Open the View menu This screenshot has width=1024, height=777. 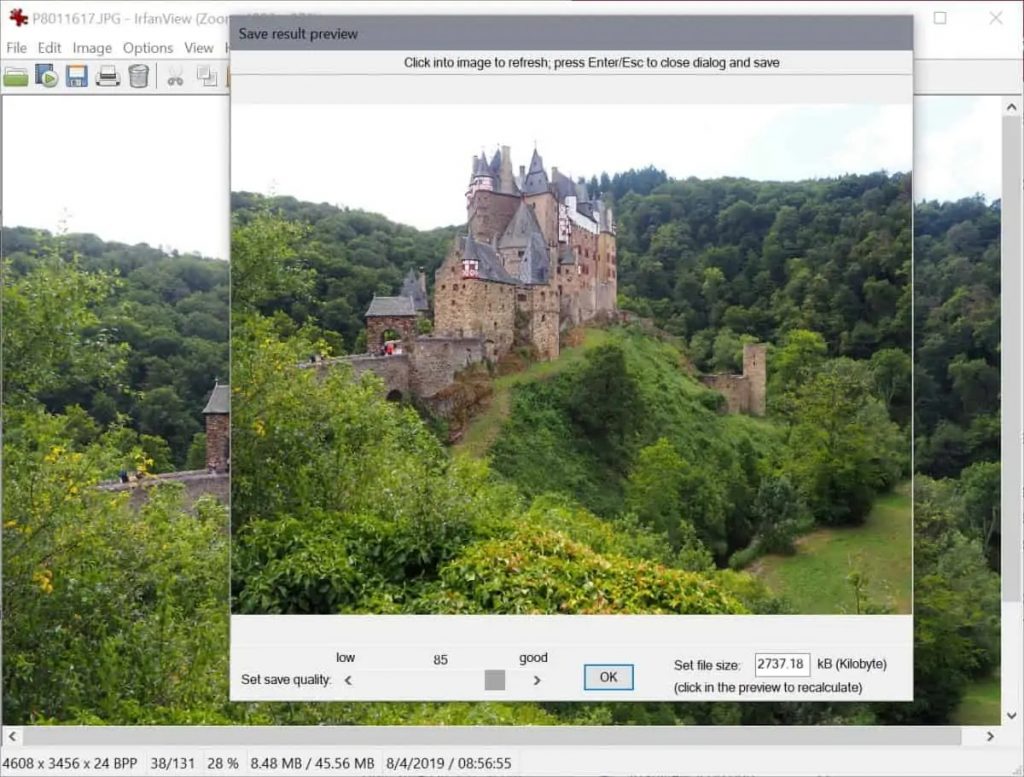coord(198,48)
